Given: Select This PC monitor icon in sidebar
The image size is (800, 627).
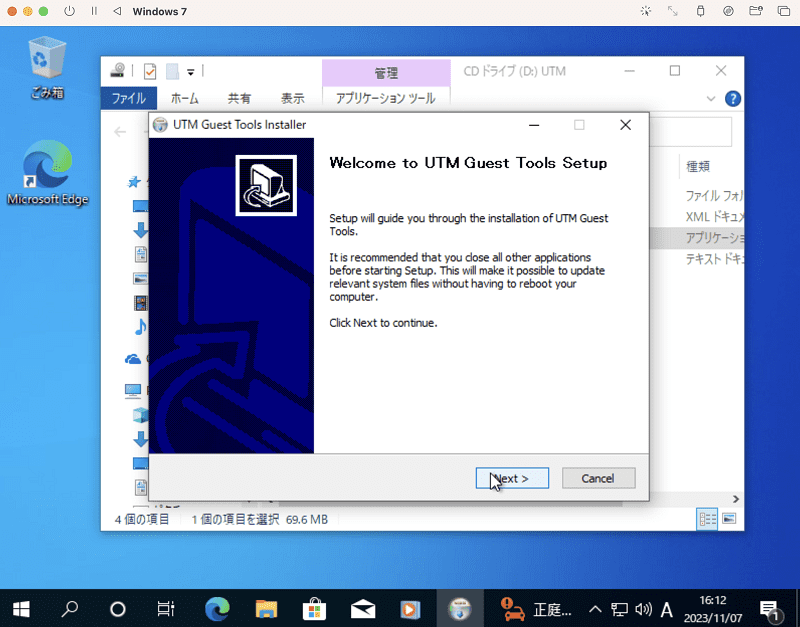Looking at the screenshot, I should [133, 390].
